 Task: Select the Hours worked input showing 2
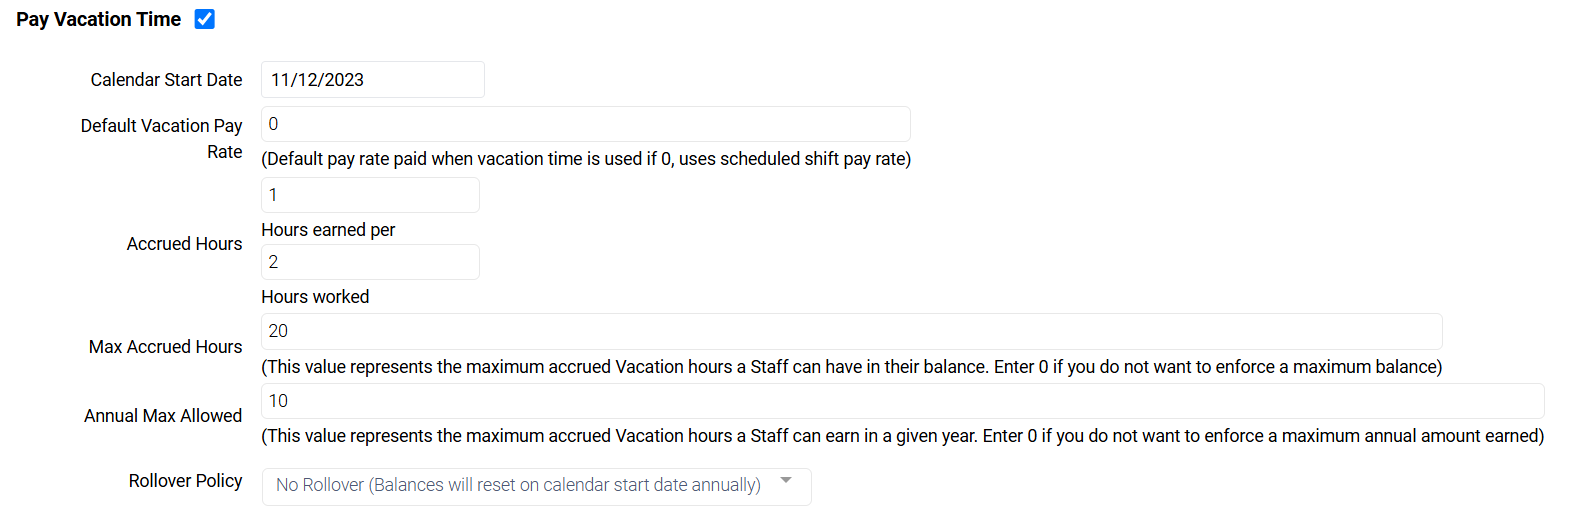370,262
